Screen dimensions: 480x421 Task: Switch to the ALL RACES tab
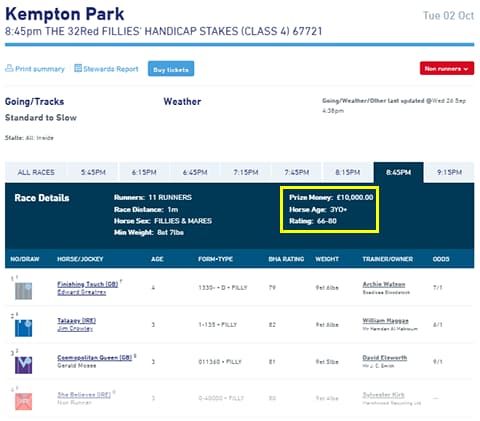point(36,172)
